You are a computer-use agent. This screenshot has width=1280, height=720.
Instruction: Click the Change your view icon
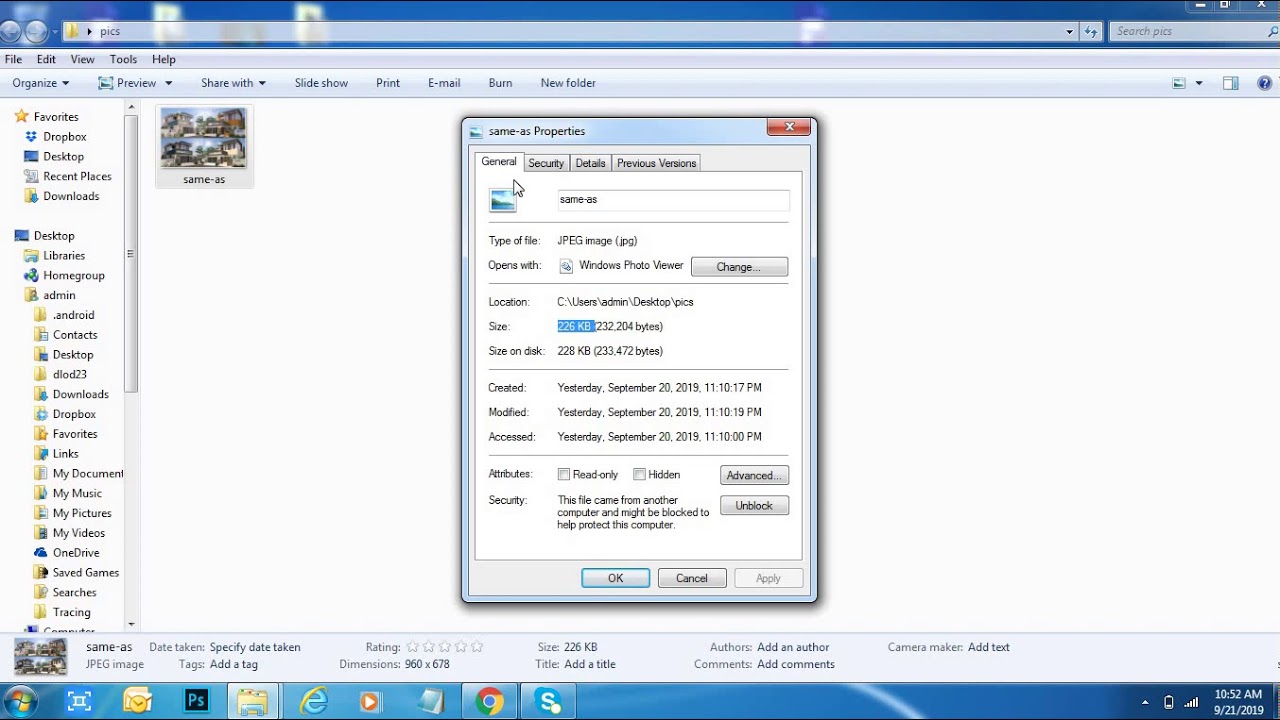coord(1180,83)
